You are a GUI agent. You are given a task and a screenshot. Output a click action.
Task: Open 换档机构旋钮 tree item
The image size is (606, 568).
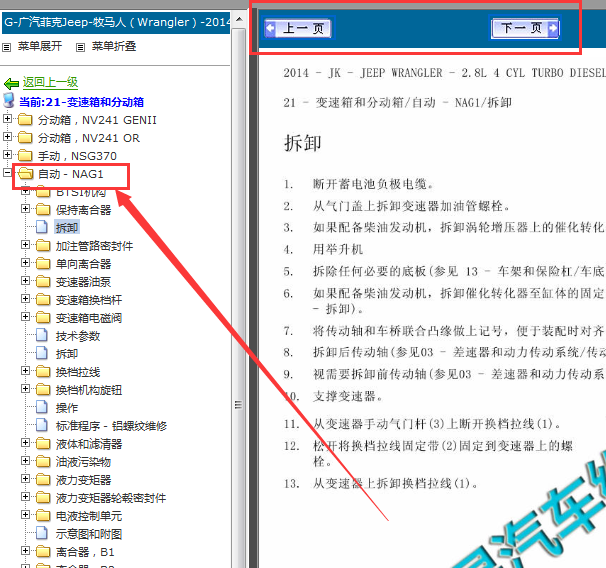(89, 390)
